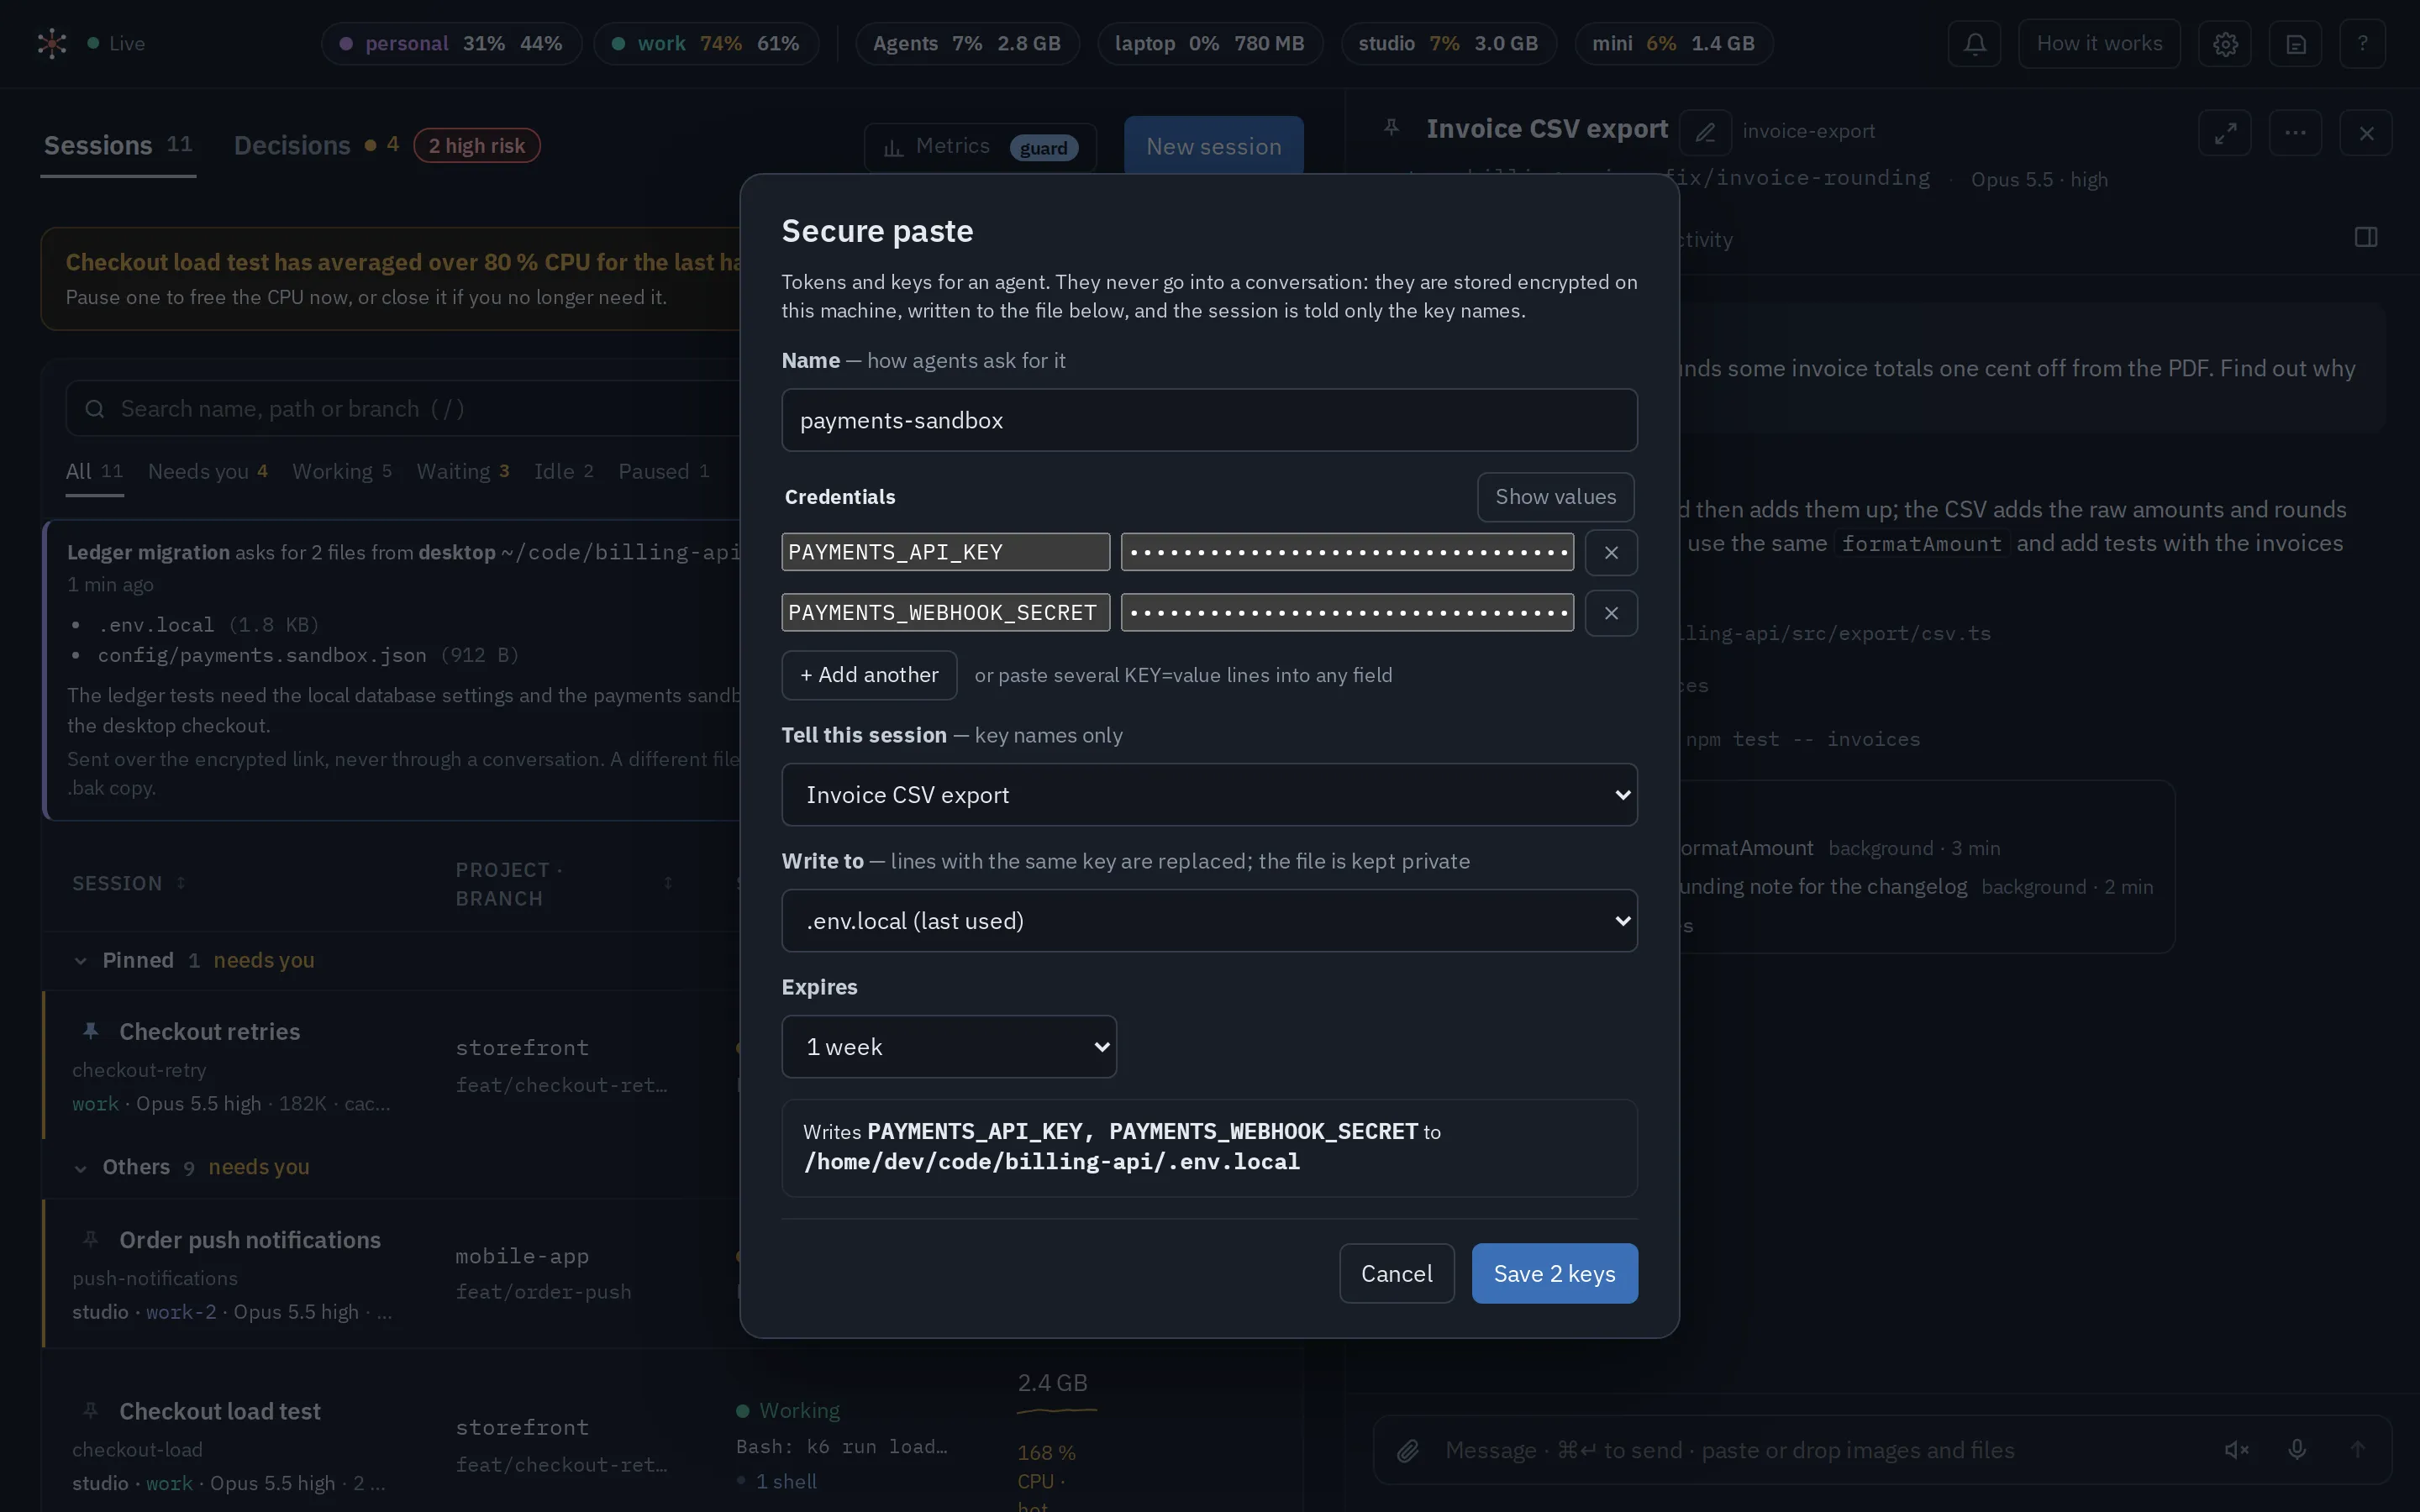Send message with the up arrow icon
2420x1512 pixels.
click(x=2357, y=1450)
